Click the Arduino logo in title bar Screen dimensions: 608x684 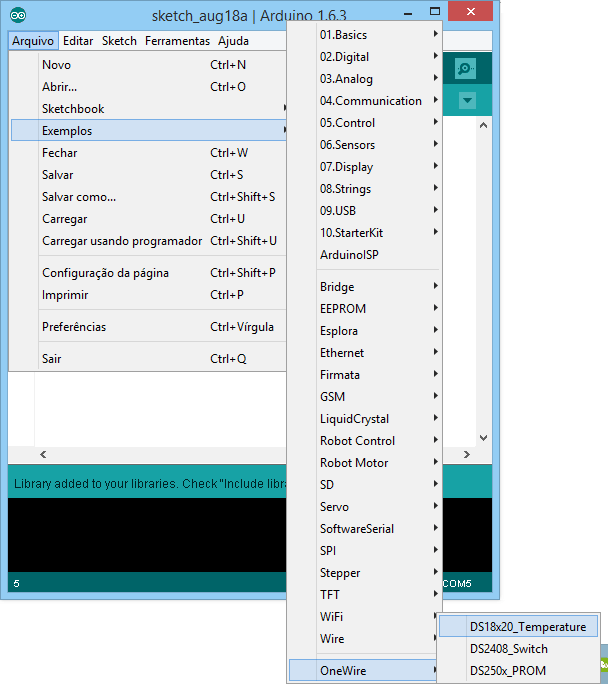[x=19, y=15]
